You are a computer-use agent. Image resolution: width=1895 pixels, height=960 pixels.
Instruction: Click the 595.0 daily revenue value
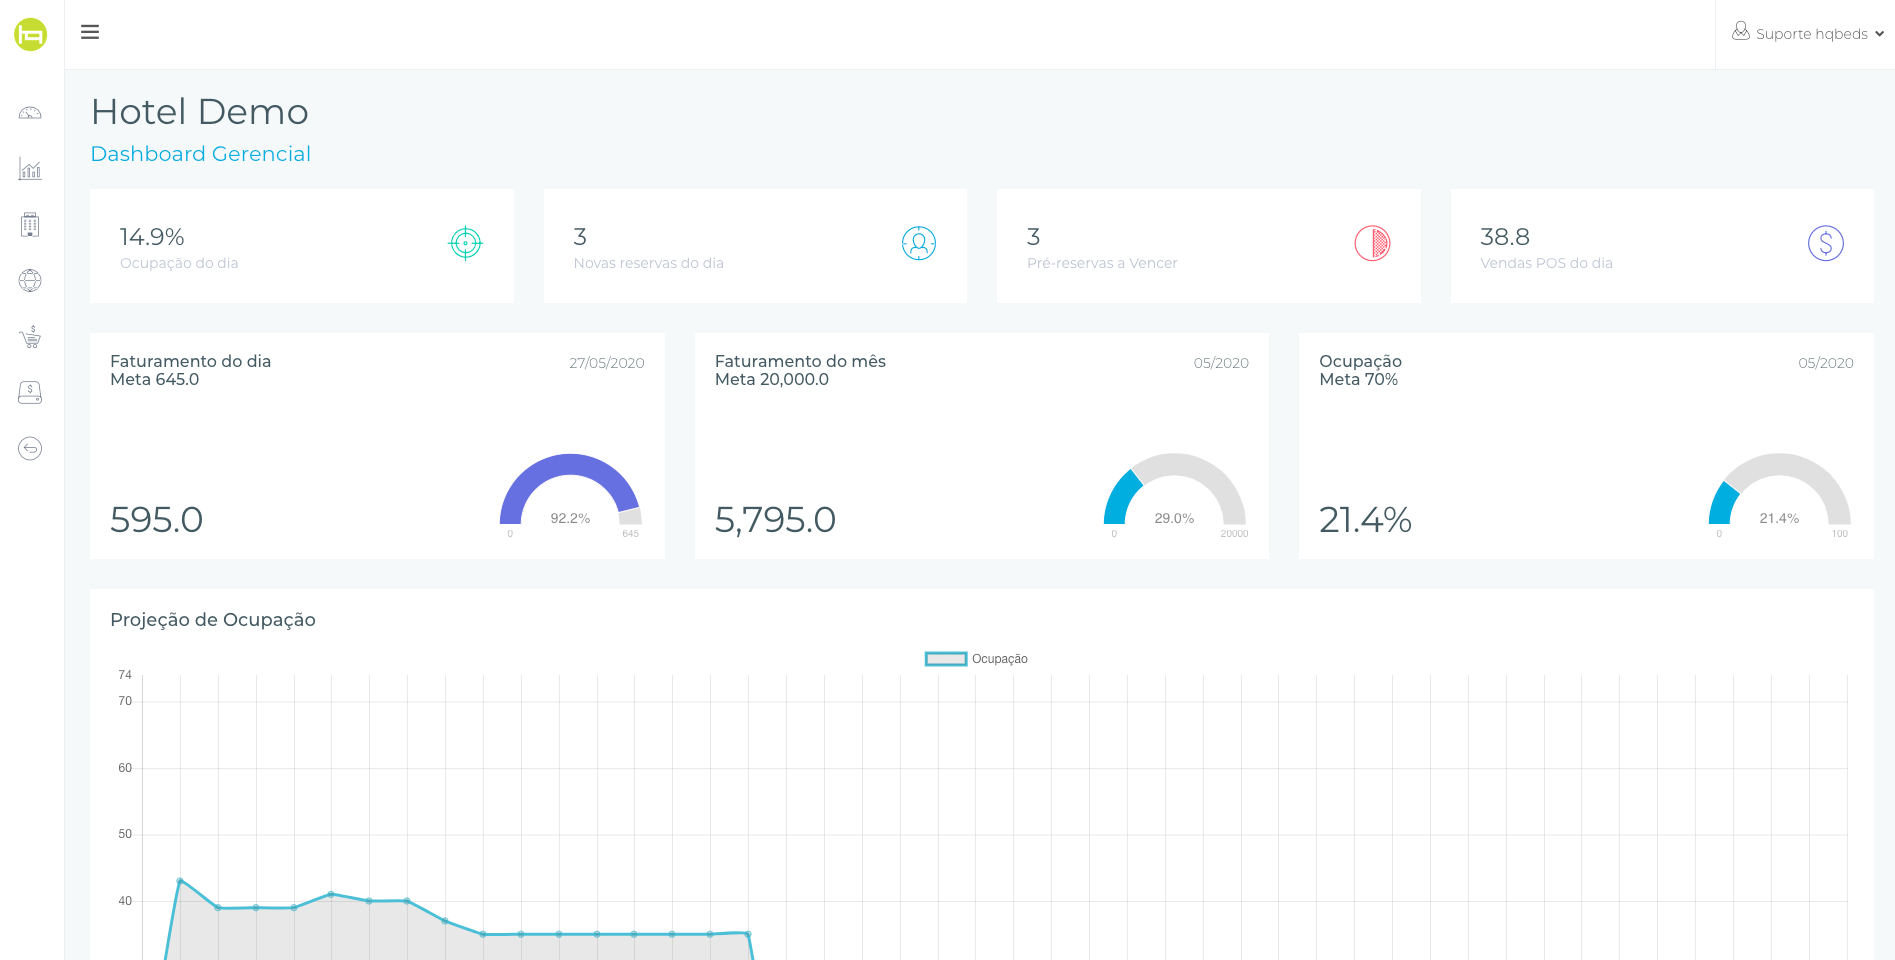157,520
